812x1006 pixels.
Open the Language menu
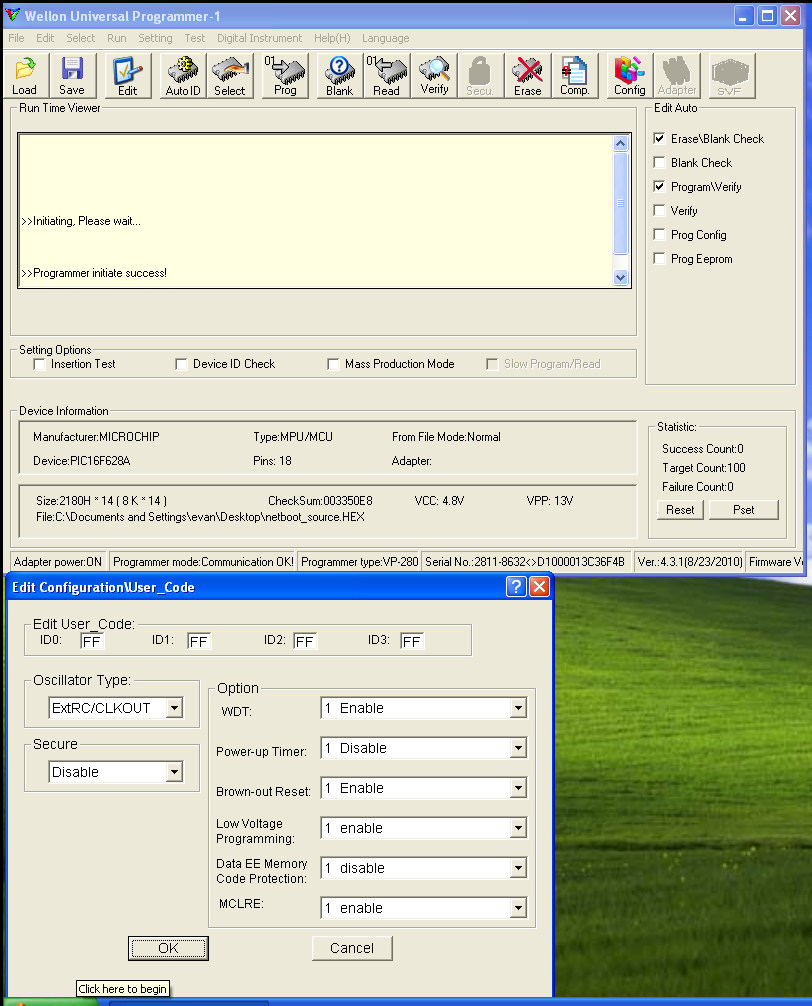pos(385,38)
